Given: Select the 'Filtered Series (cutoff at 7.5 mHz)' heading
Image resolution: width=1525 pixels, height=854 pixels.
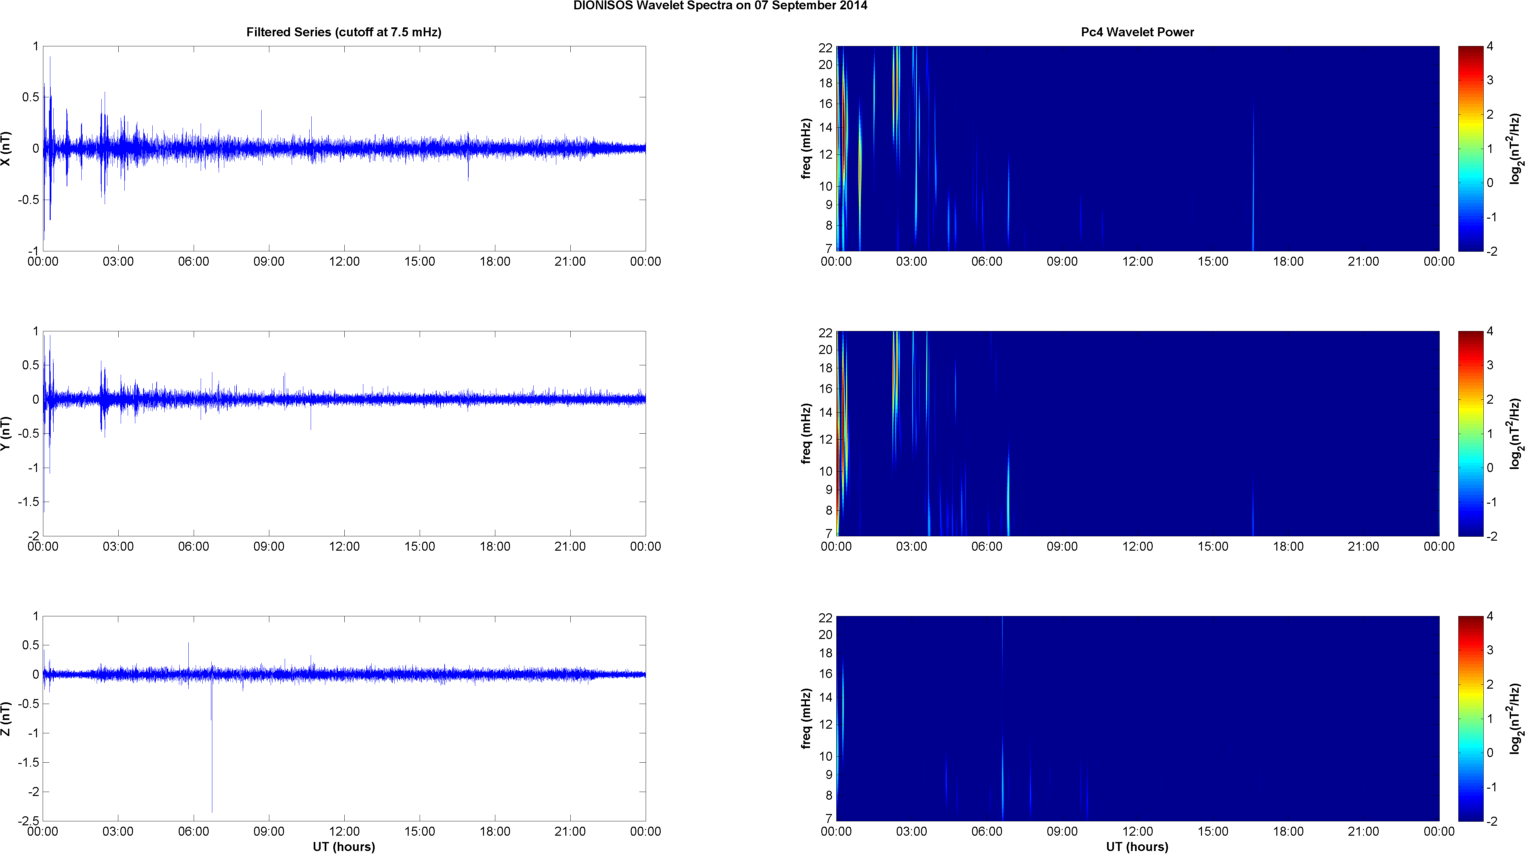Looking at the screenshot, I should pyautogui.click(x=344, y=32).
